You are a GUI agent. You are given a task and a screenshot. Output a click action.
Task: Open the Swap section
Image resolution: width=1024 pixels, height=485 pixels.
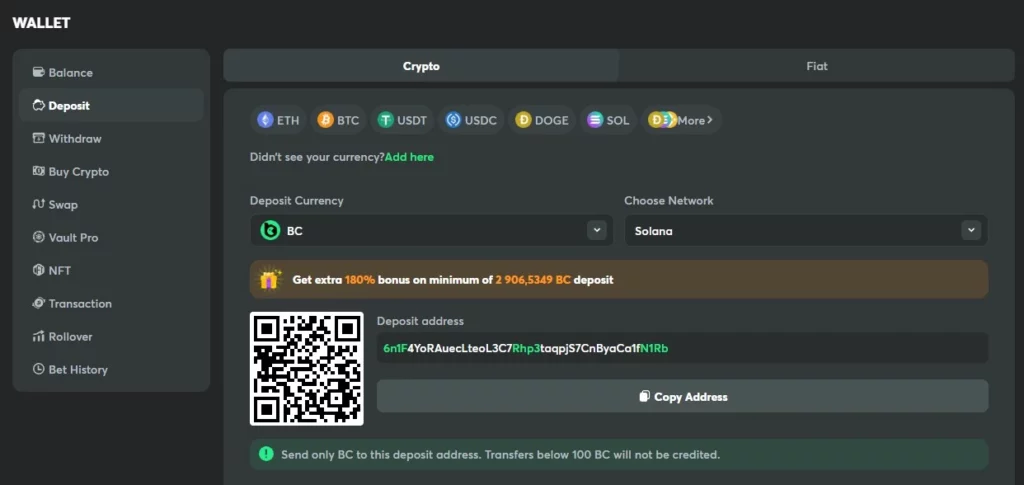point(111,204)
